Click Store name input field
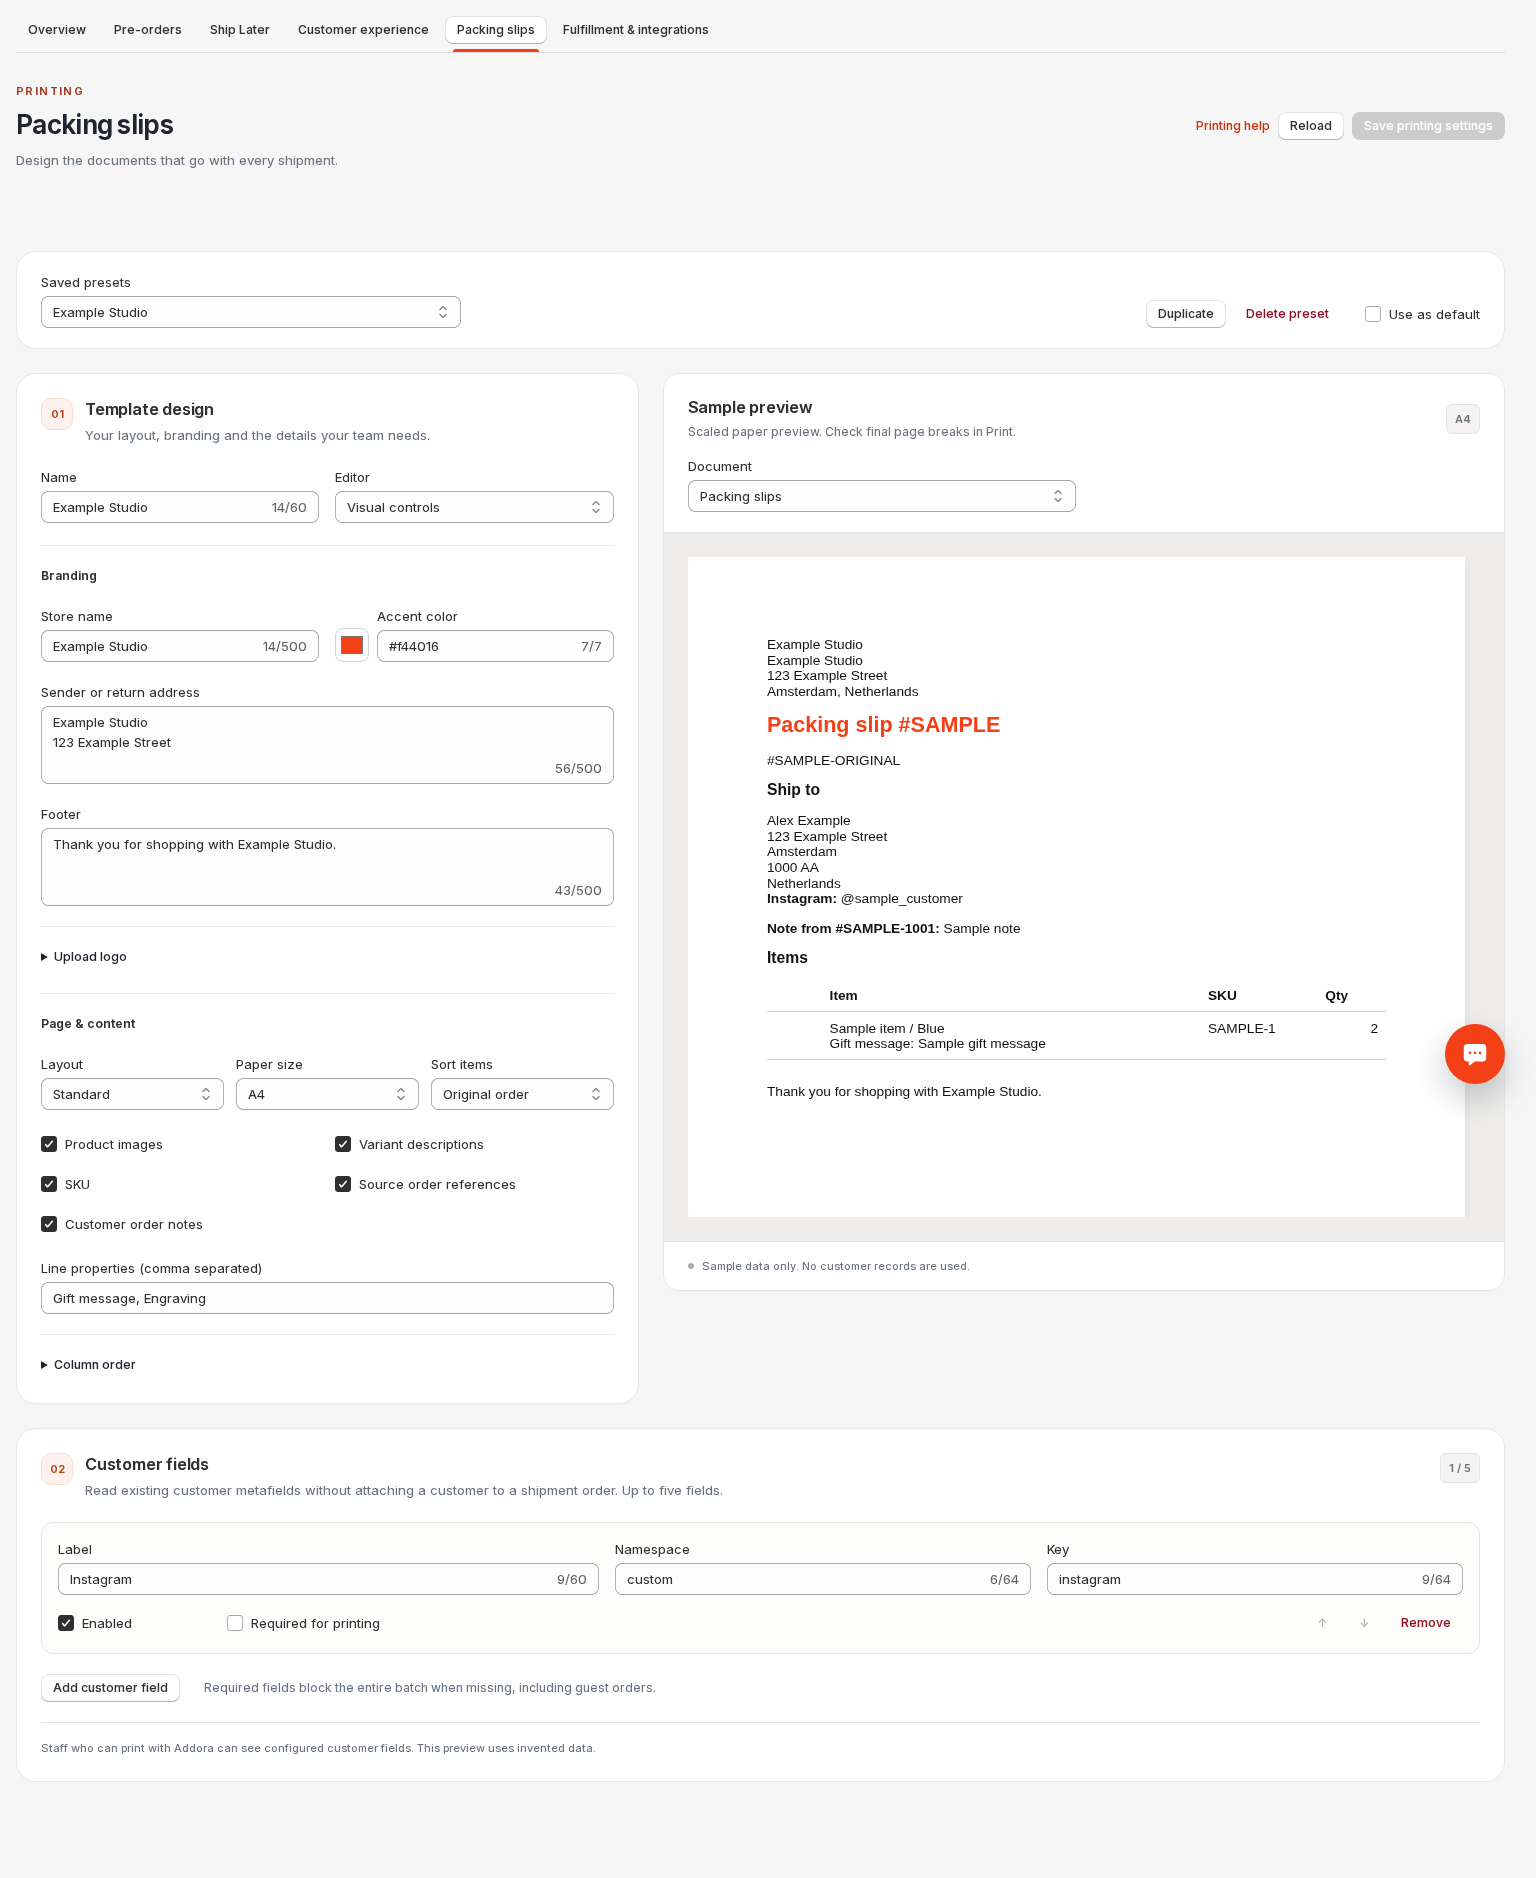The width and height of the screenshot is (1536, 1878). pyautogui.click(x=180, y=646)
